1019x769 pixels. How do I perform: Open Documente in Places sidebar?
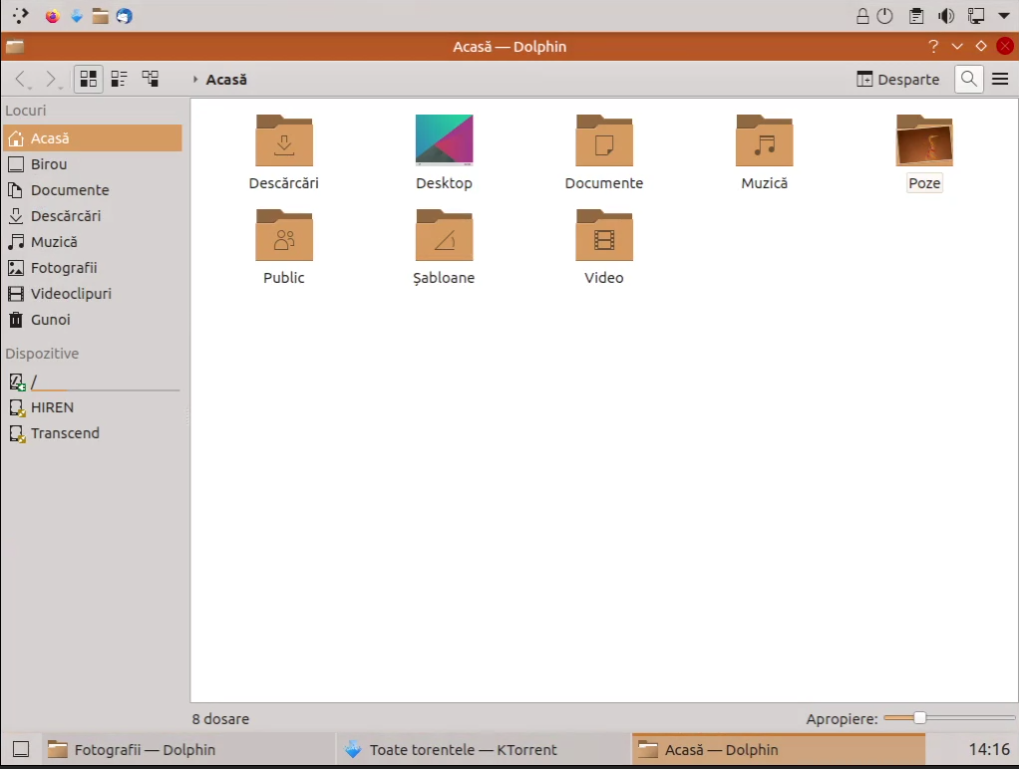(93, 190)
